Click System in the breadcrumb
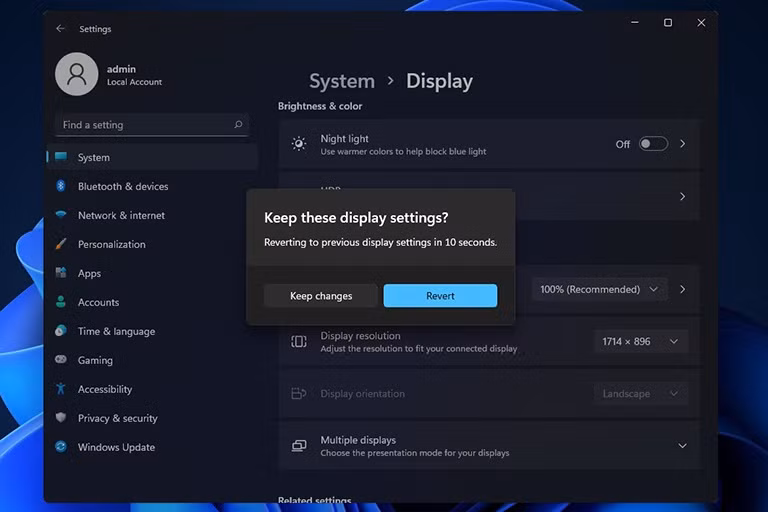This screenshot has height=512, width=768. click(342, 81)
